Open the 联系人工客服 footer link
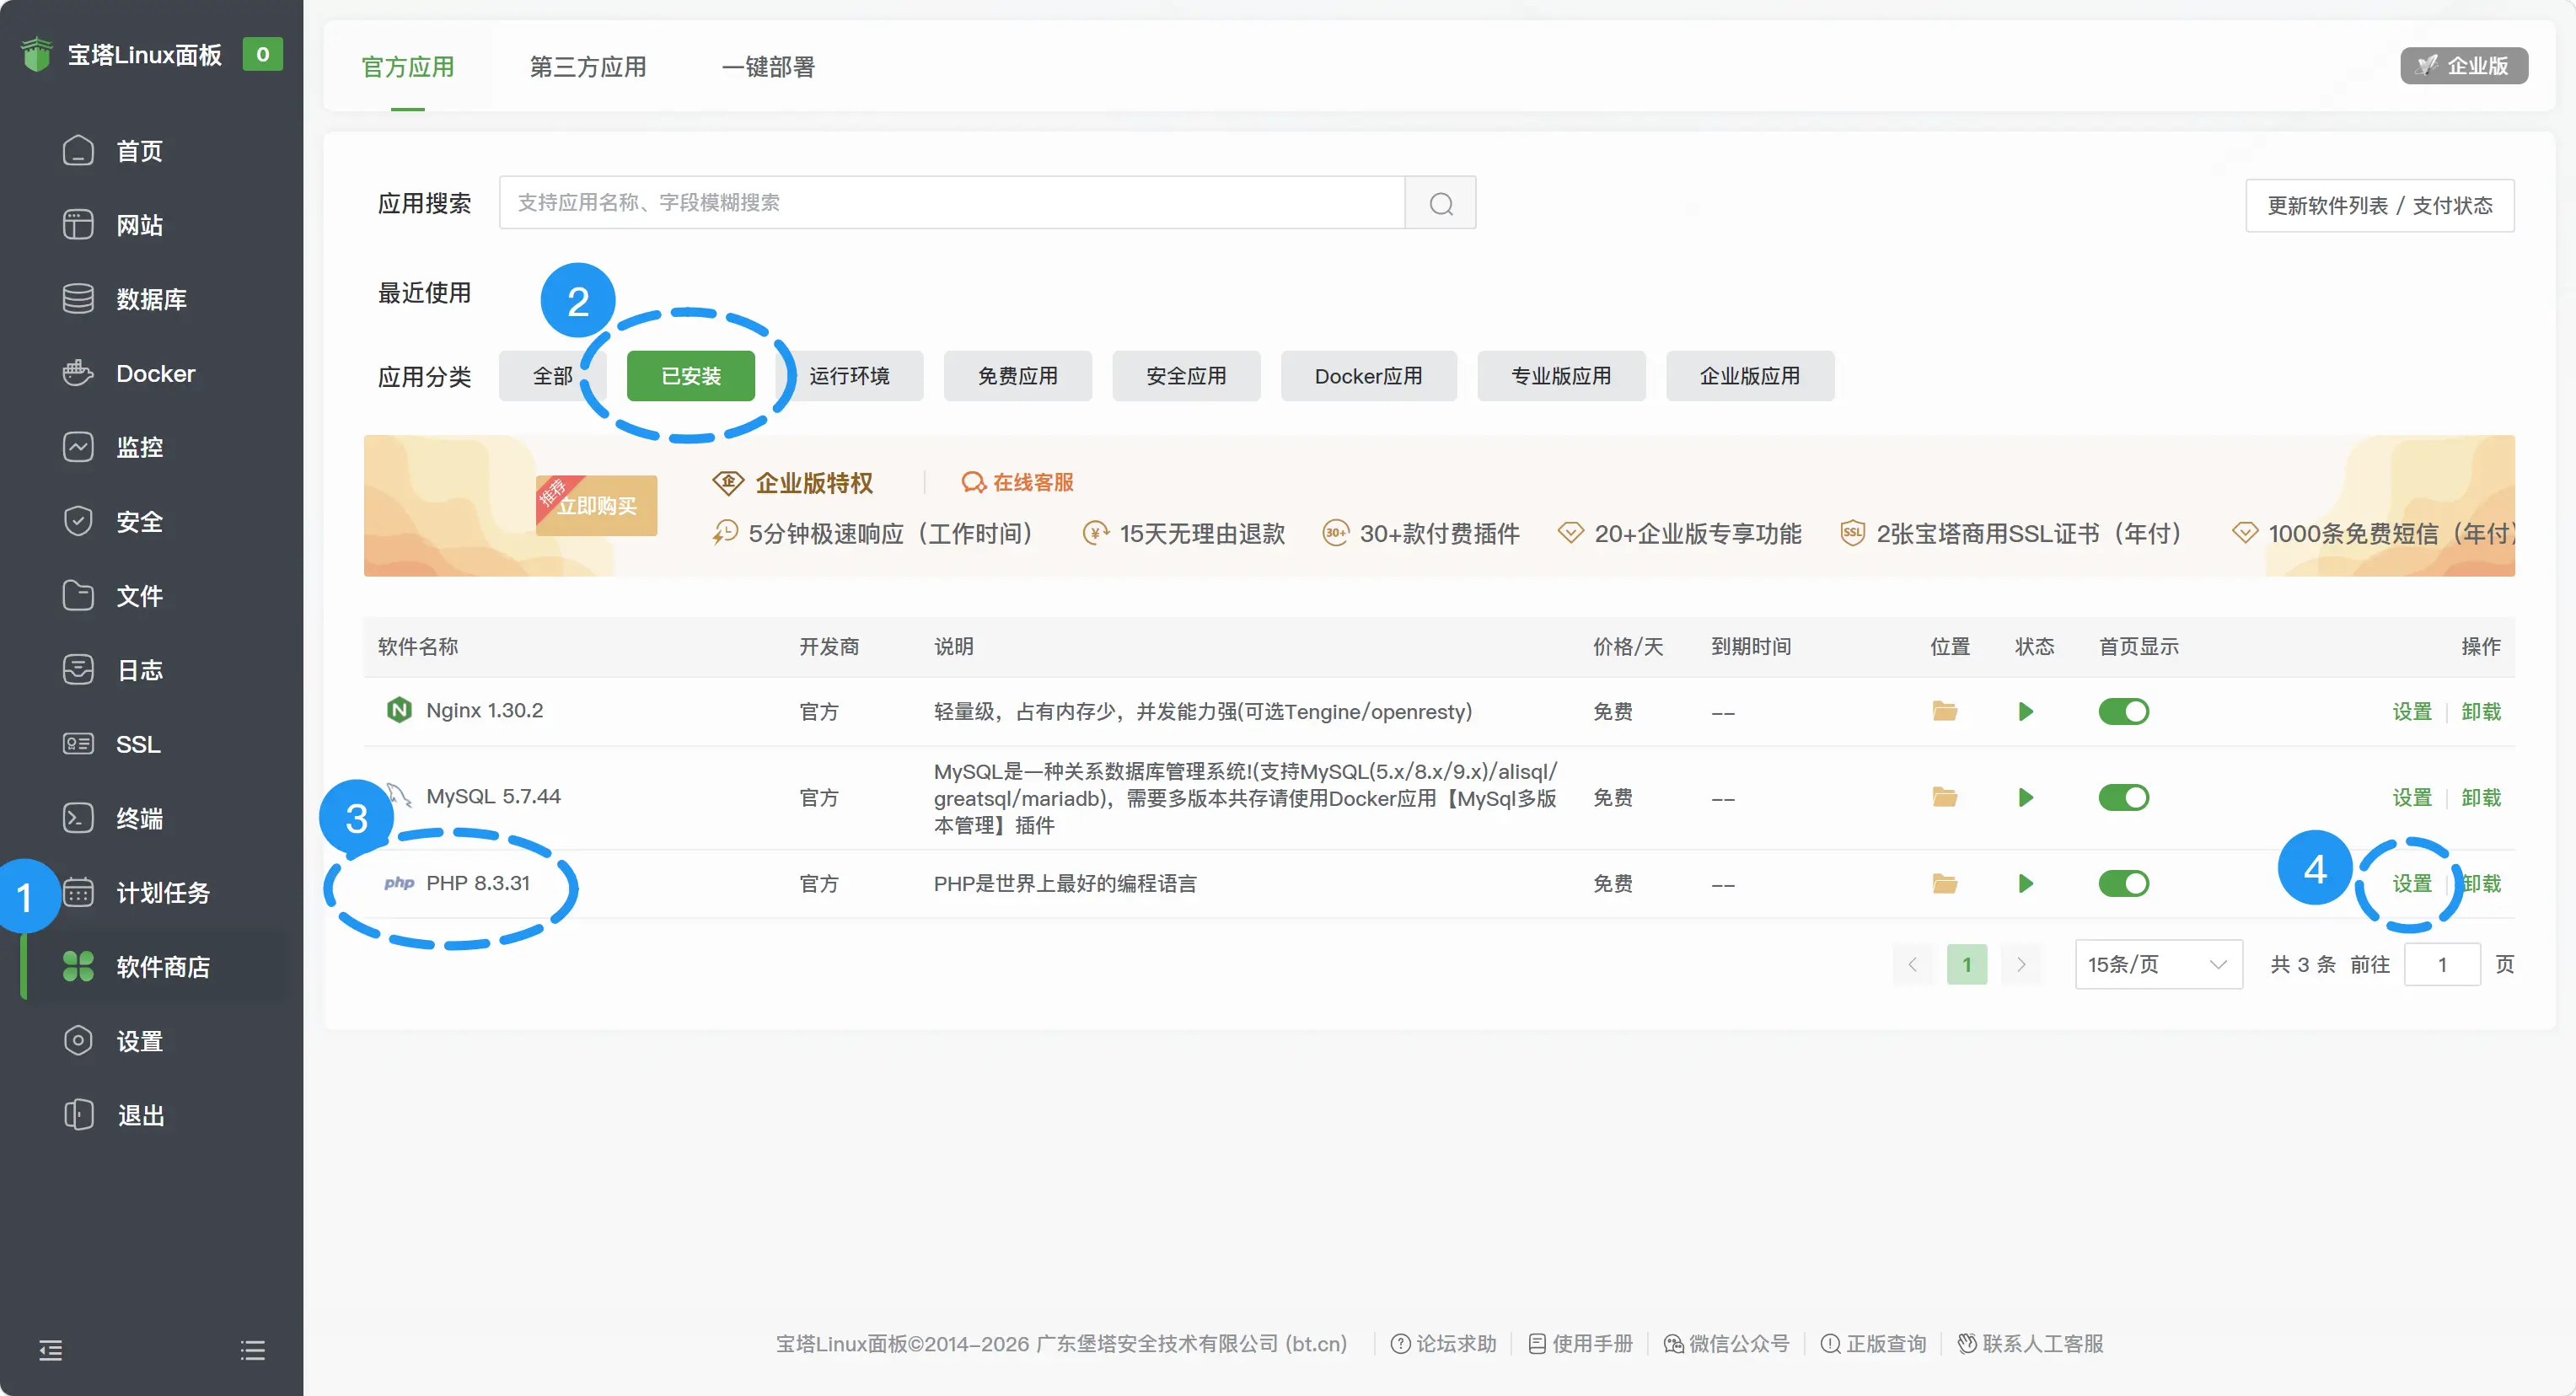2576x1396 pixels. click(x=2030, y=1343)
